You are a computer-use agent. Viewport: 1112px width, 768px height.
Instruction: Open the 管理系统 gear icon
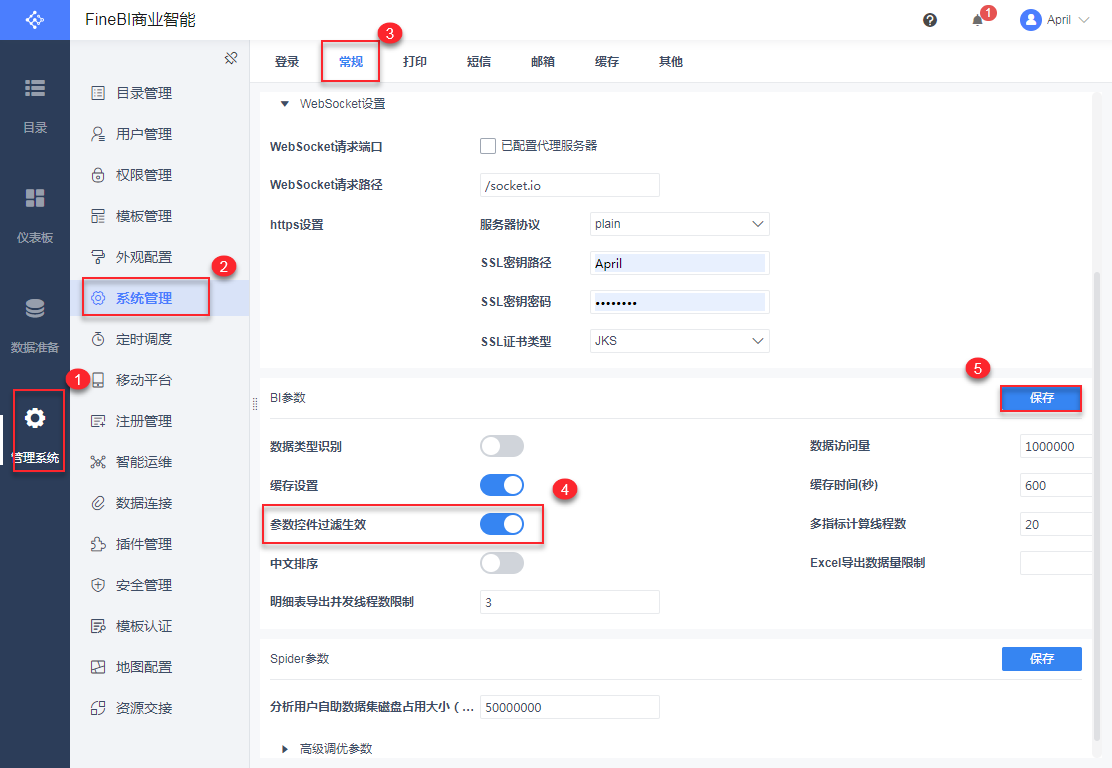pyautogui.click(x=35, y=418)
